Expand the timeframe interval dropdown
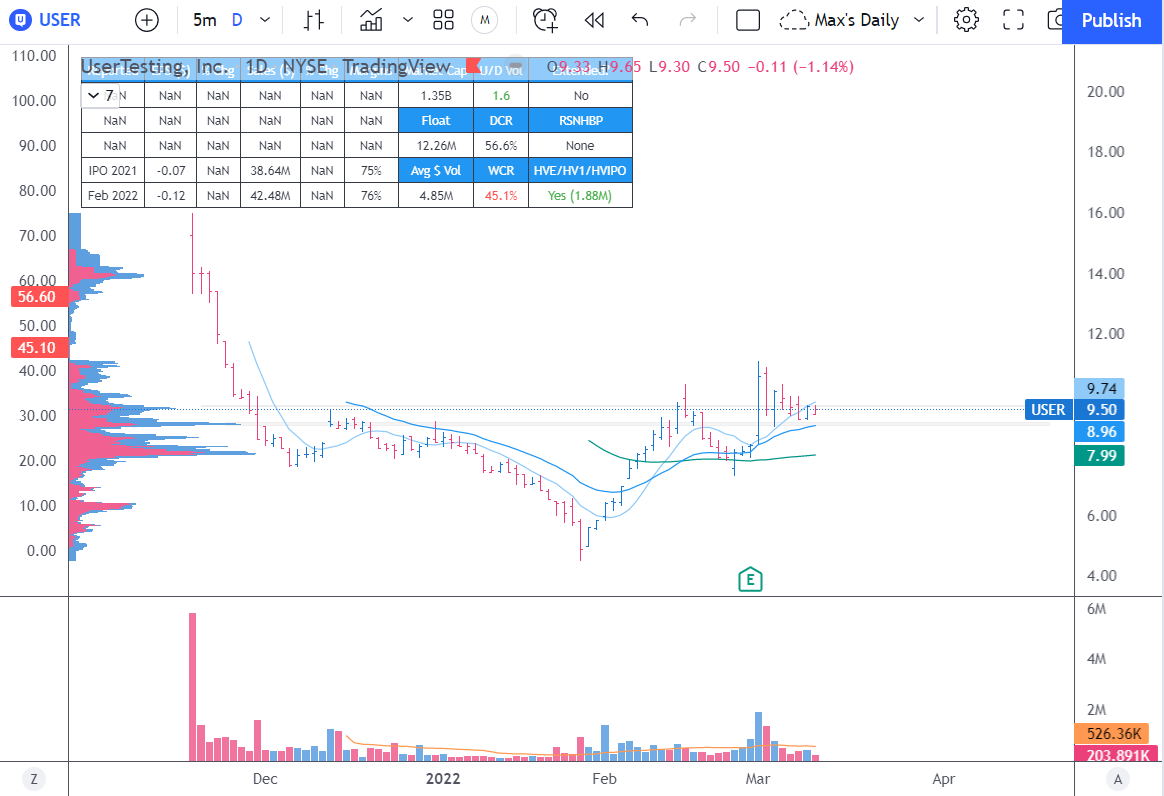This screenshot has width=1164, height=796. [x=265, y=20]
